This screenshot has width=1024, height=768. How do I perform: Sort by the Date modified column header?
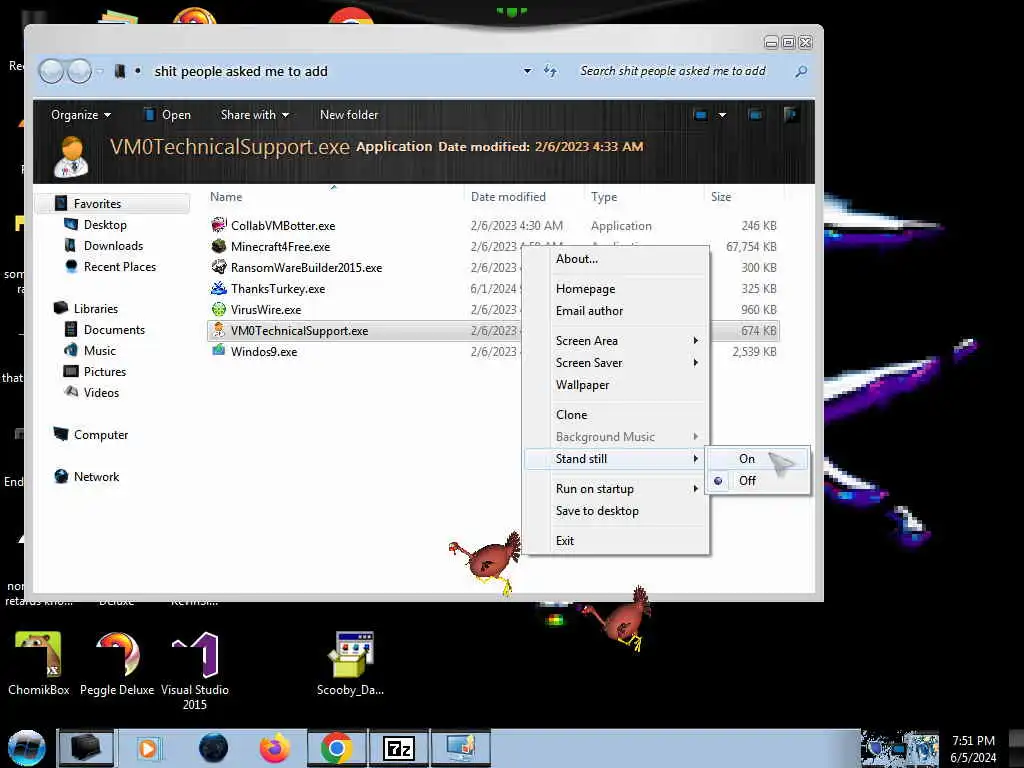pos(524,197)
